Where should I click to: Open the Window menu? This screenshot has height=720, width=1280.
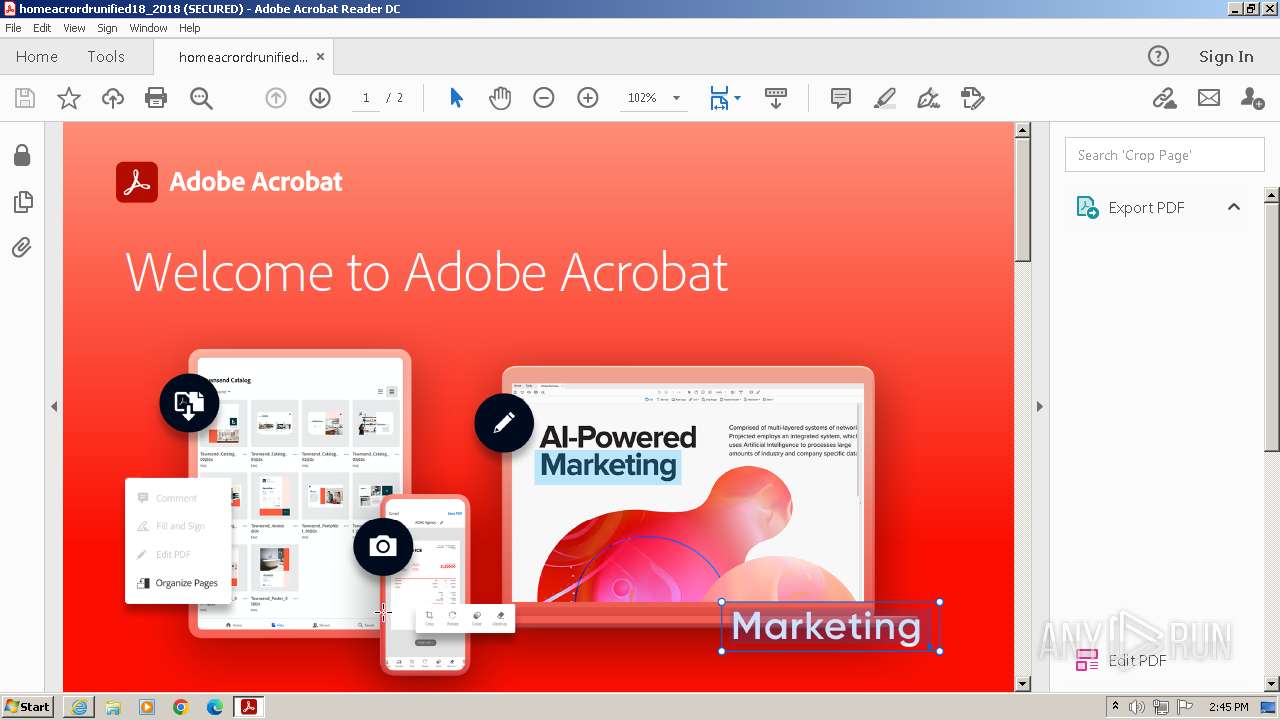tap(148, 28)
